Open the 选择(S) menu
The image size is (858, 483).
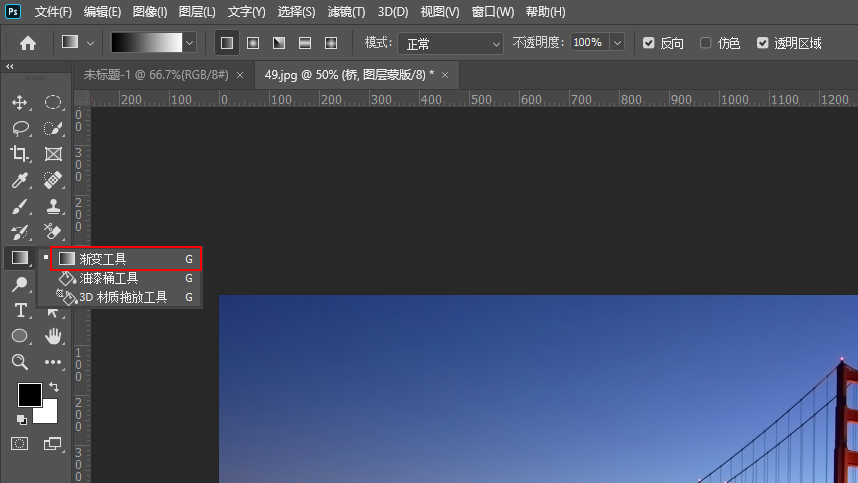point(296,11)
